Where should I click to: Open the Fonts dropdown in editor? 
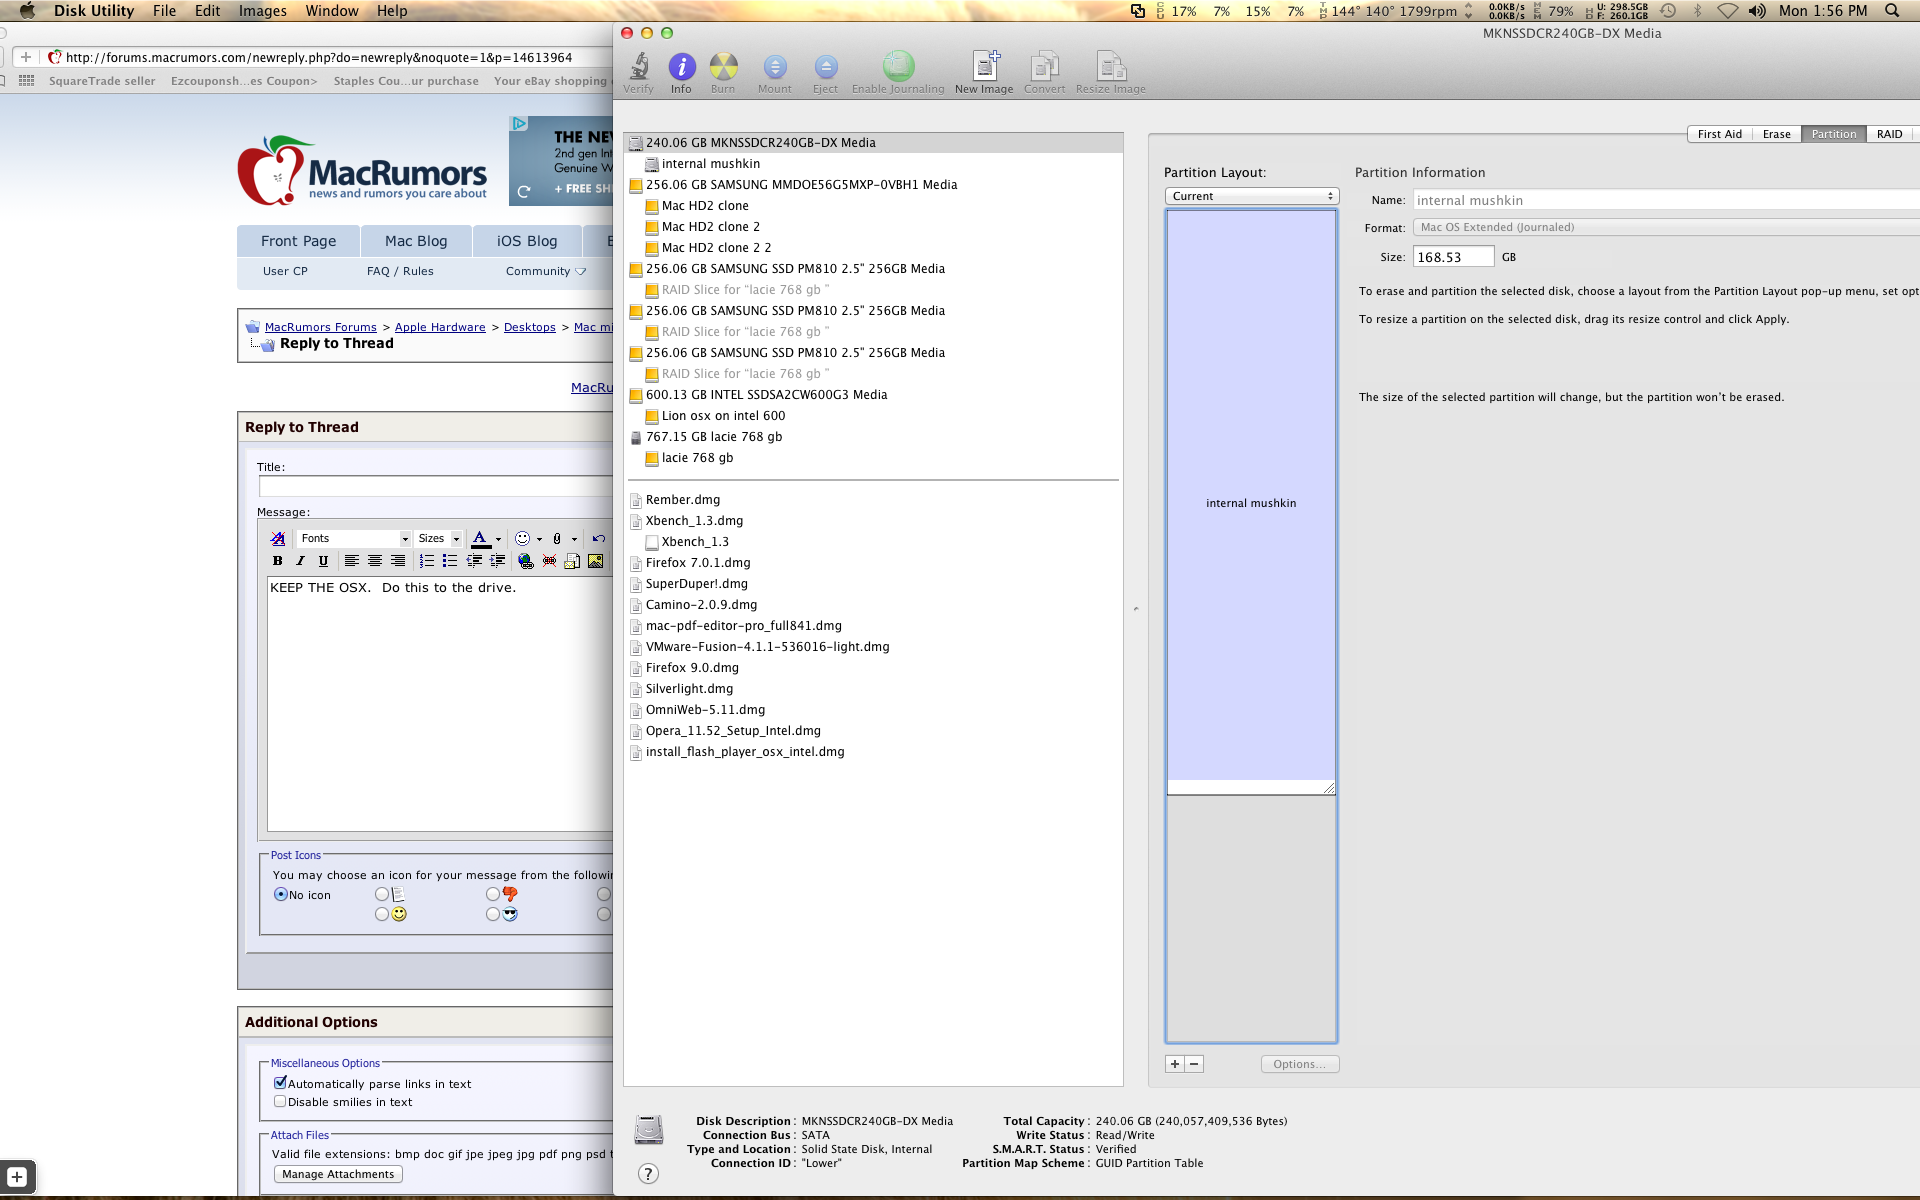(355, 538)
